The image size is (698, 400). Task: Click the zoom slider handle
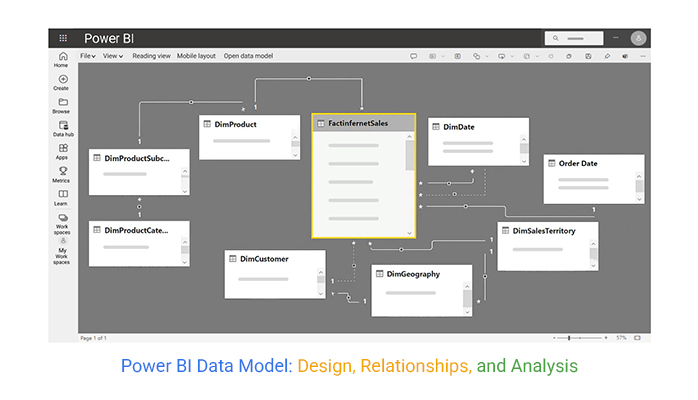click(x=569, y=338)
